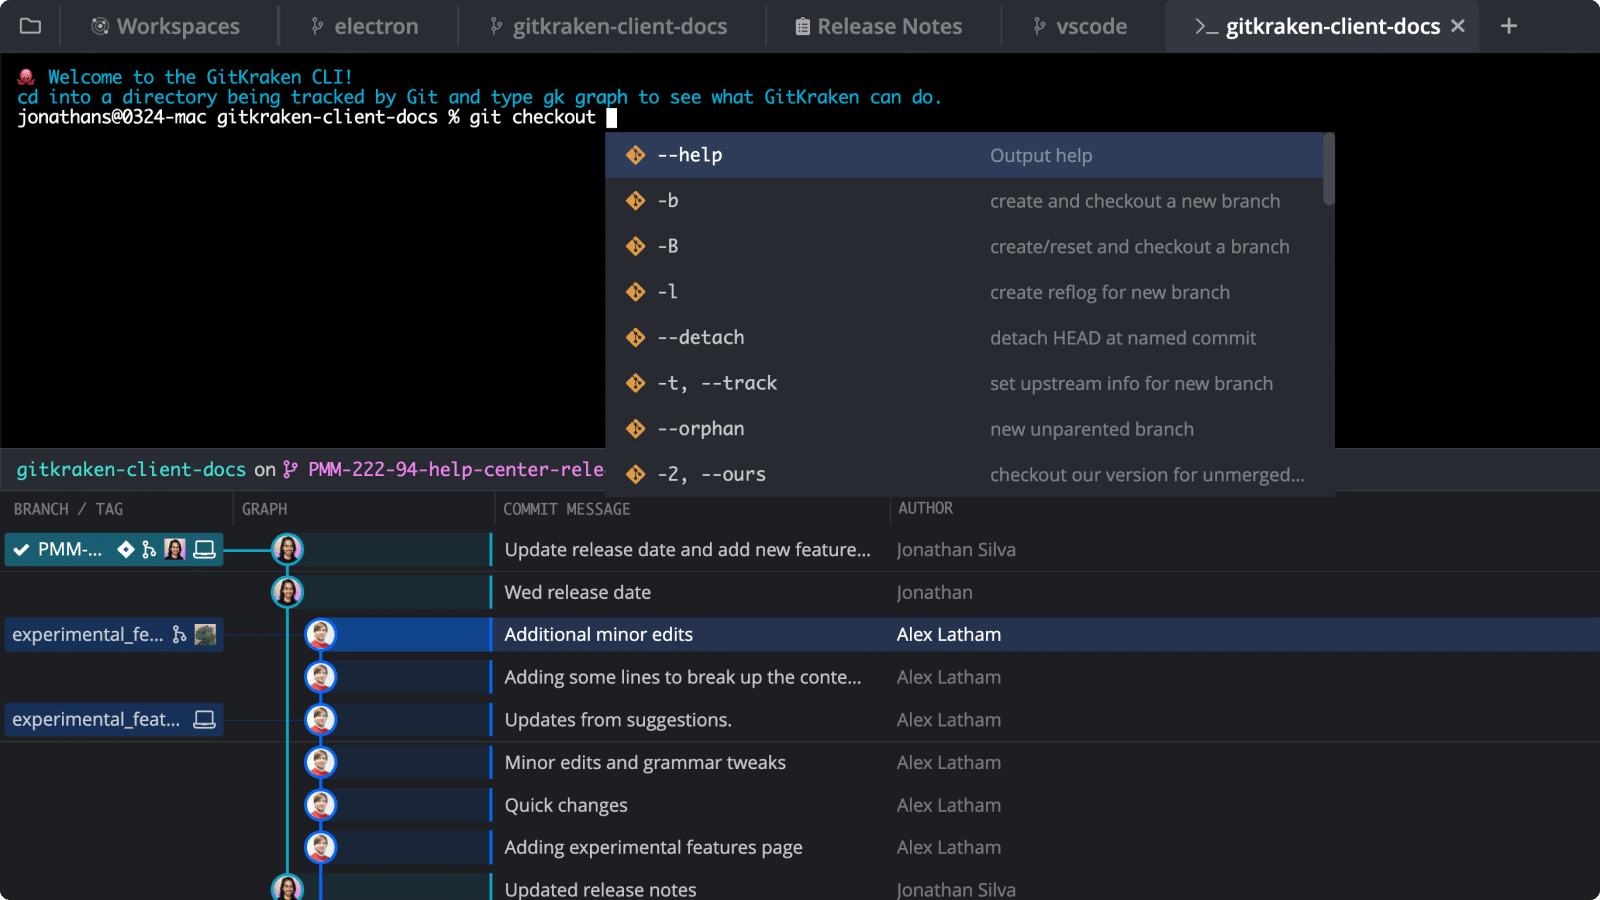
Task: Switch to the Workspaces tab
Action: tap(165, 26)
